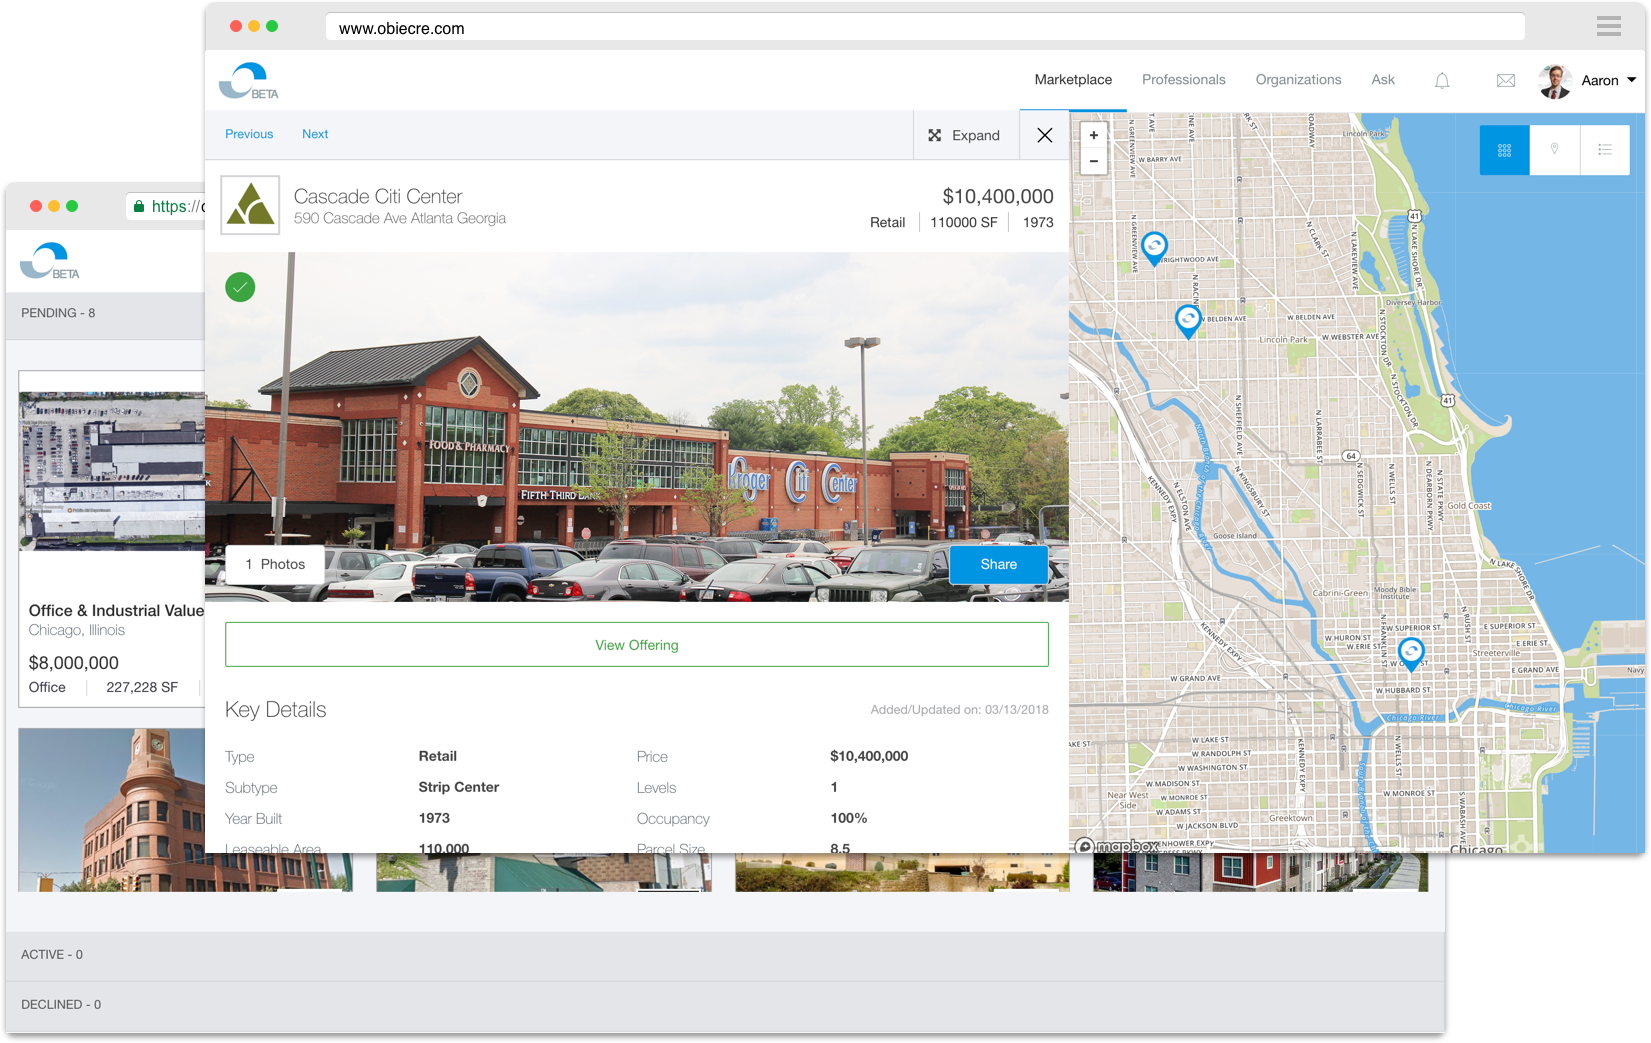
Task: Click the Cascade Citi Center title
Action: (x=378, y=197)
